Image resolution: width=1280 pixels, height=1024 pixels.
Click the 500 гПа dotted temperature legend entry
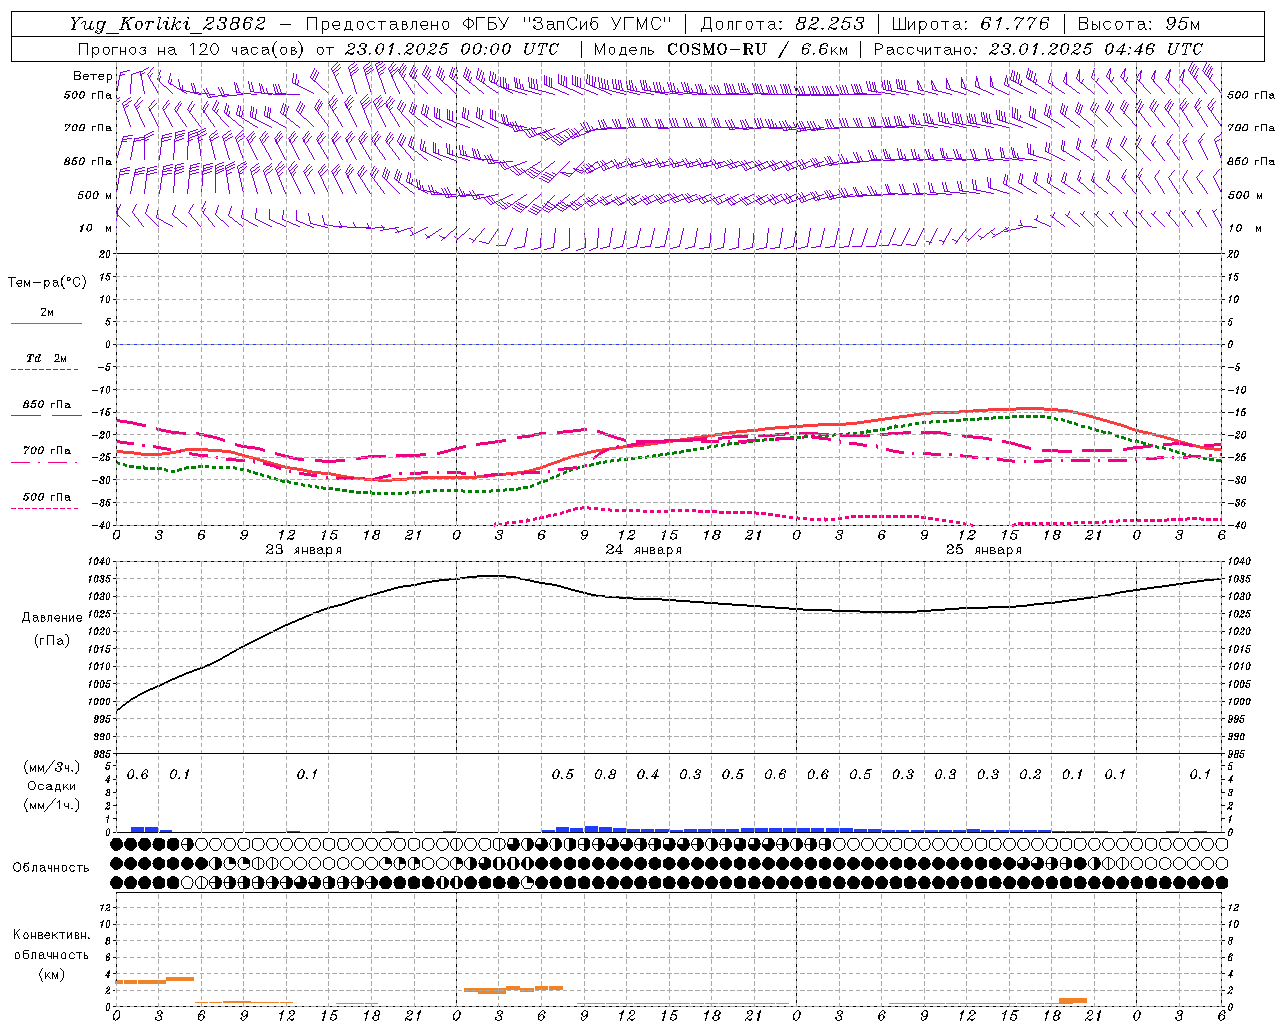tap(46, 501)
